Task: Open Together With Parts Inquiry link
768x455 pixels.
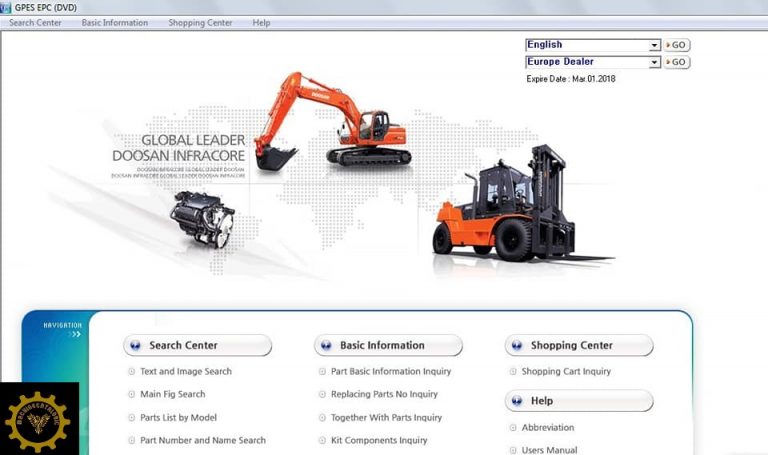Action: point(386,417)
